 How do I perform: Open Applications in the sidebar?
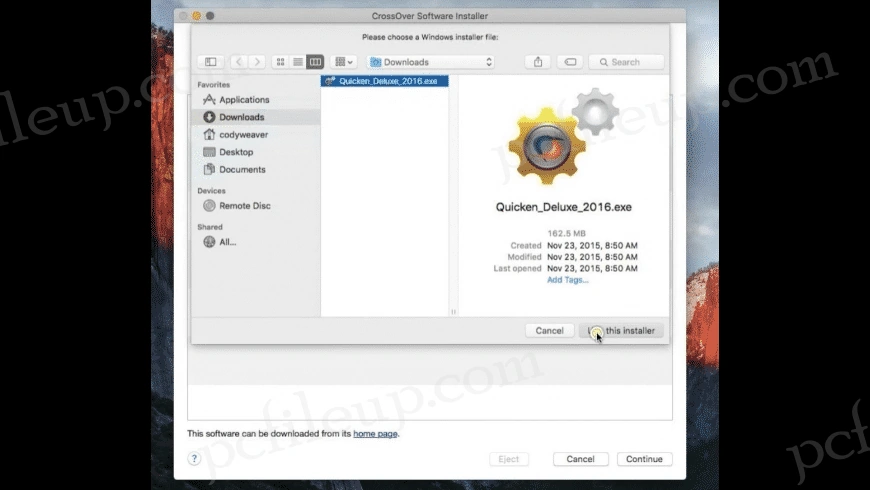(244, 100)
